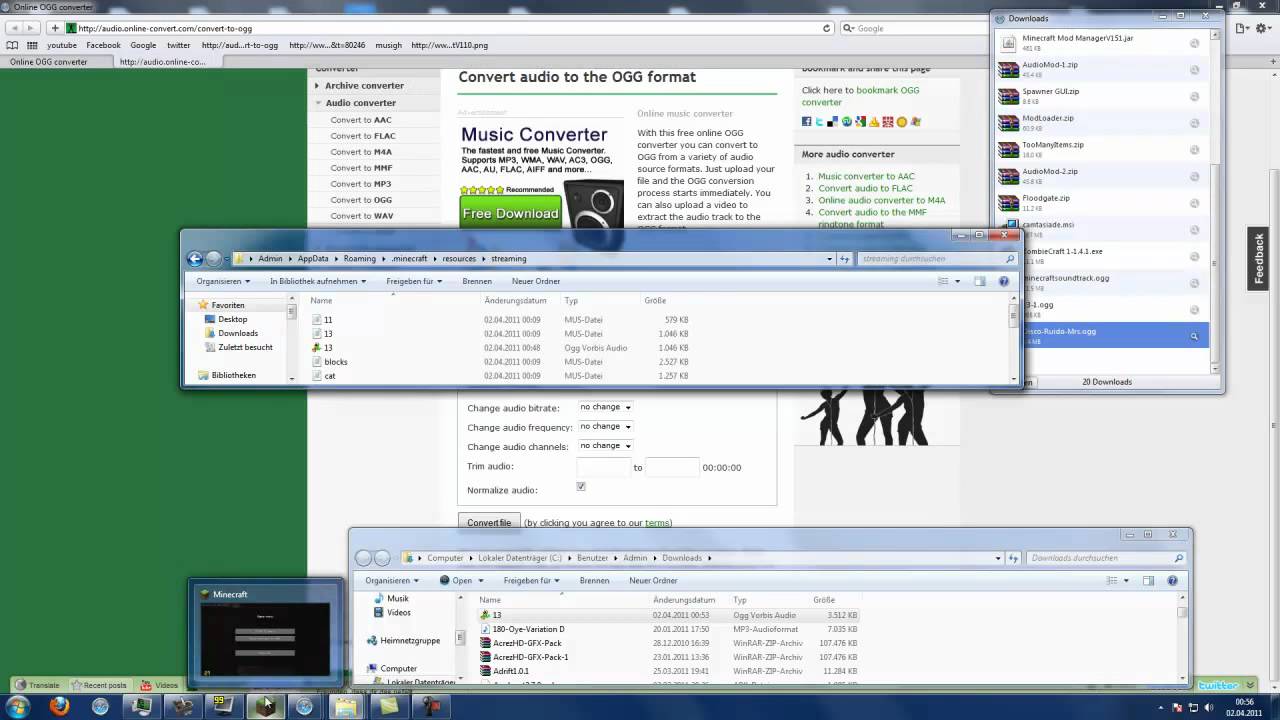
Task: Click the help icon in the Downloads Explorer window
Action: [1172, 580]
